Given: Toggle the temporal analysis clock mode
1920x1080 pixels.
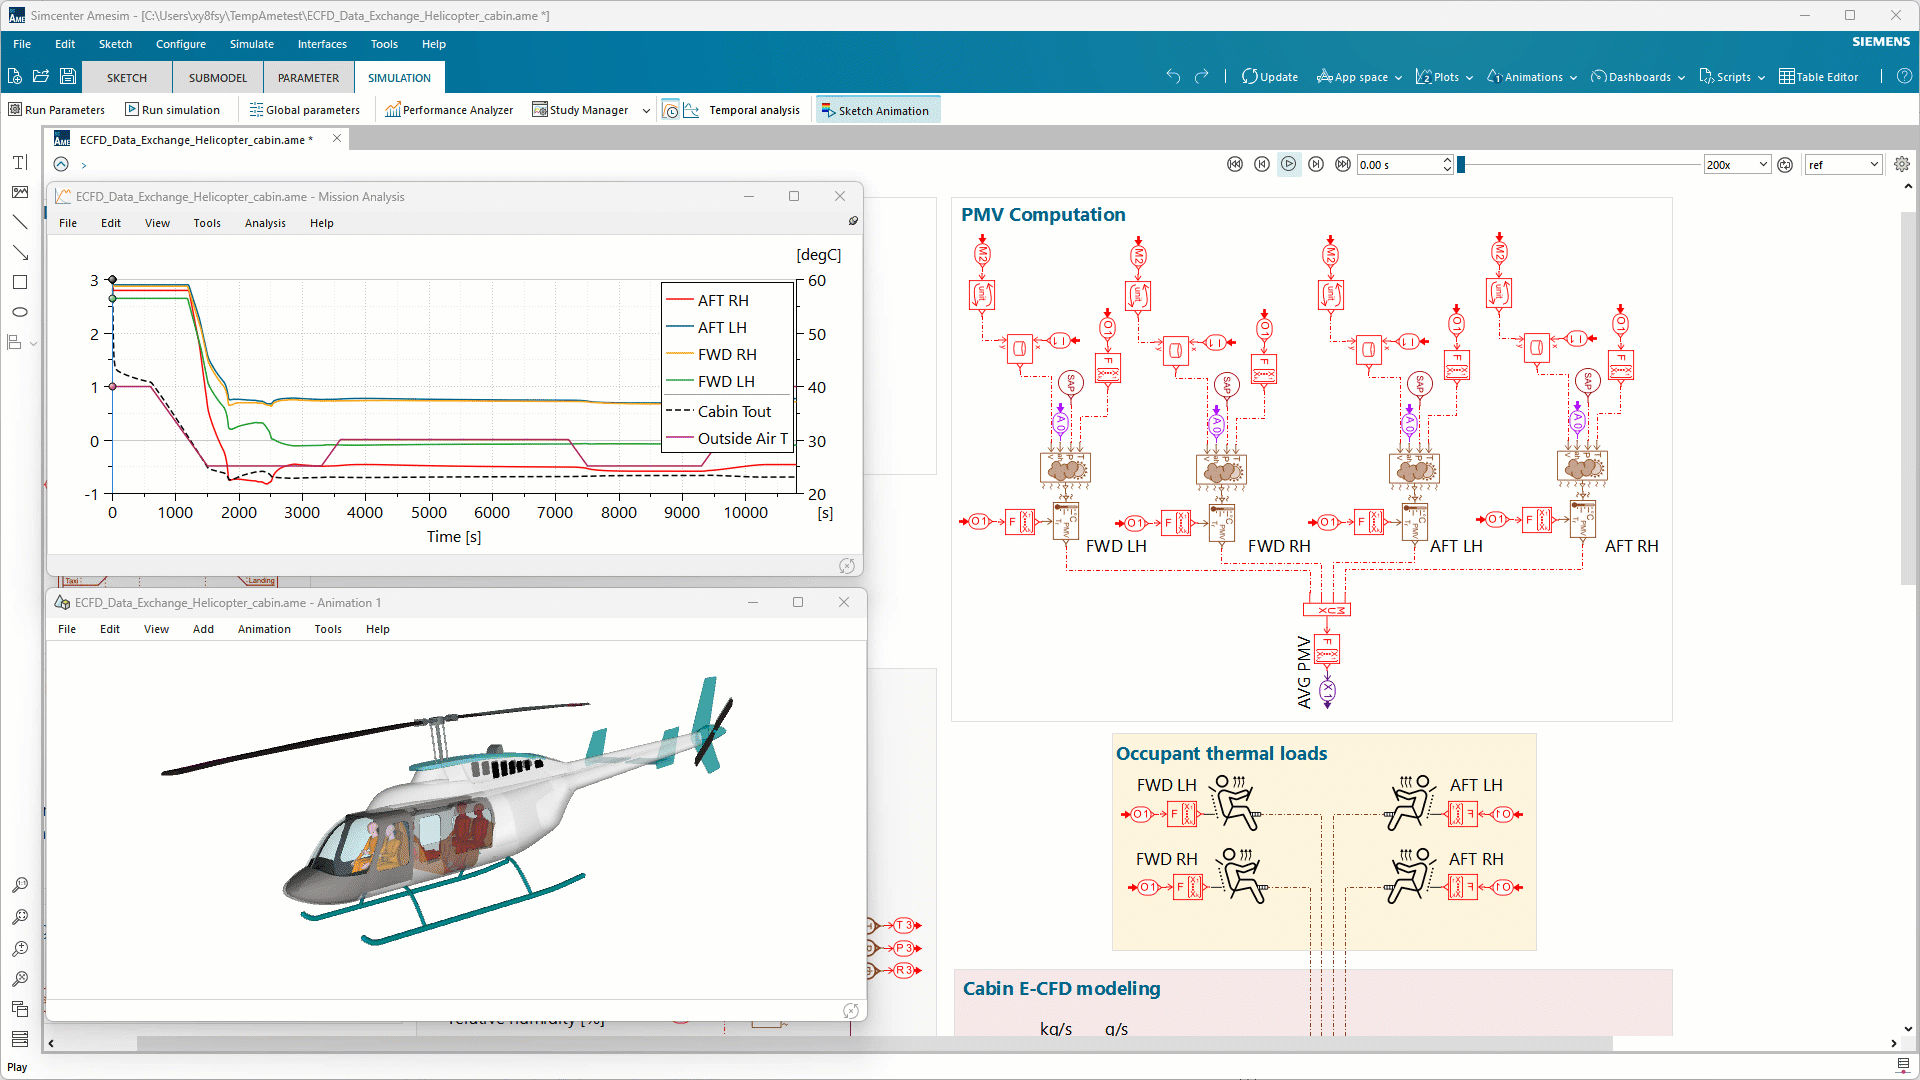Looking at the screenshot, I should click(x=671, y=110).
